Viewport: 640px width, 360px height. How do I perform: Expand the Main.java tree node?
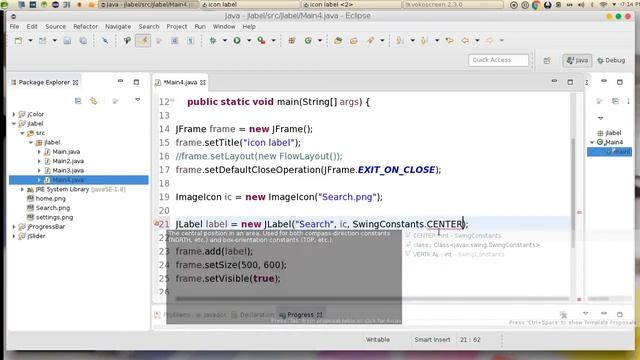39,152
